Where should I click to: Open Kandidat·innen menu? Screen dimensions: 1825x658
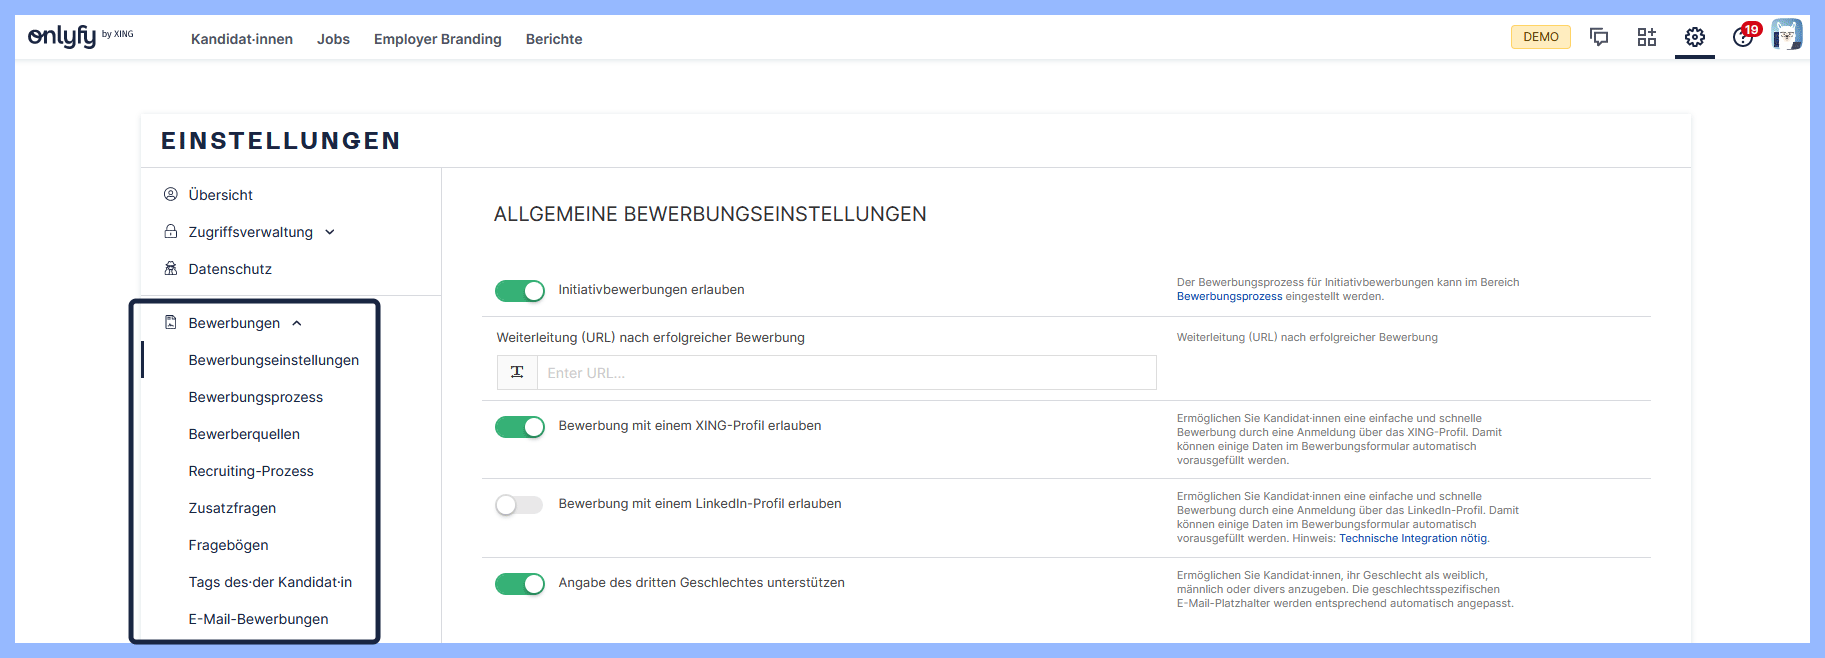242,39
